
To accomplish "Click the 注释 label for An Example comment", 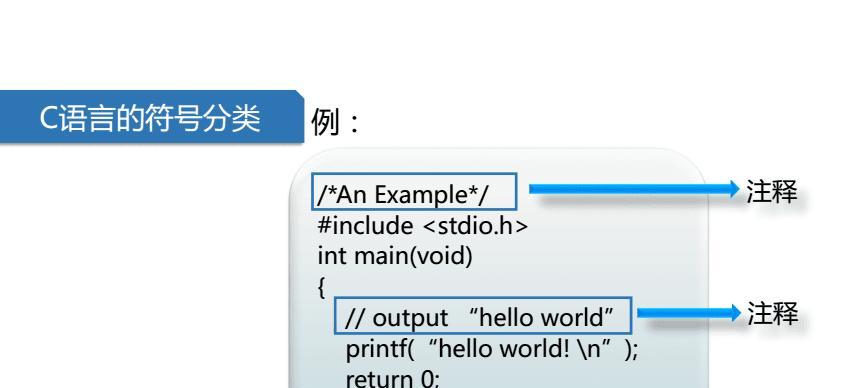I will (772, 192).
